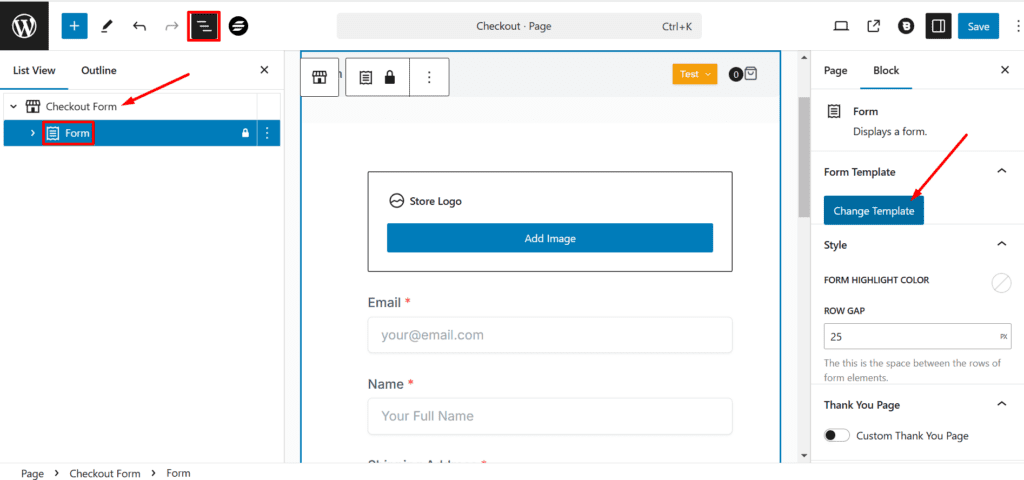
Task: Open the block inserter plus button
Action: [74, 26]
